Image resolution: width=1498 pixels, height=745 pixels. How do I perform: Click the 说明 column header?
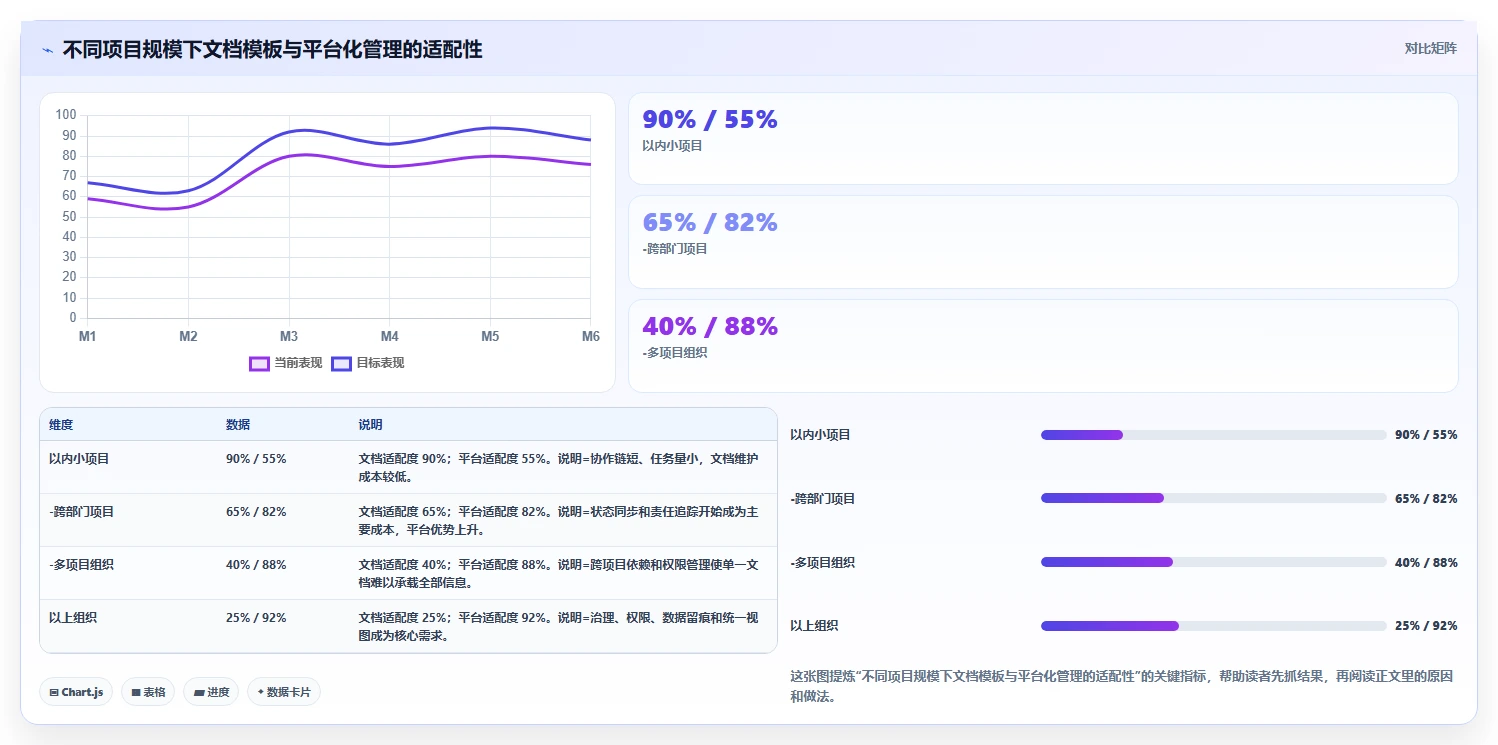(370, 425)
